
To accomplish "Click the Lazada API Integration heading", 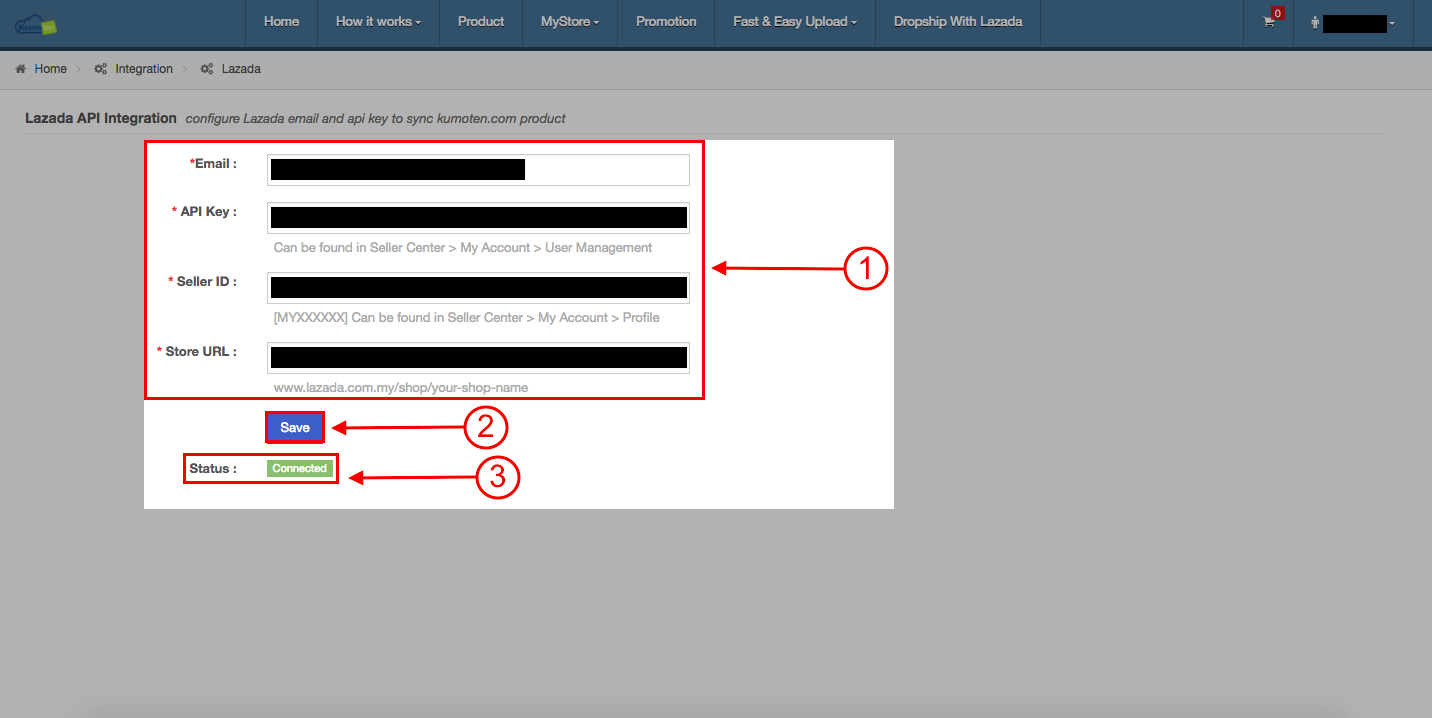I will pyautogui.click(x=101, y=118).
